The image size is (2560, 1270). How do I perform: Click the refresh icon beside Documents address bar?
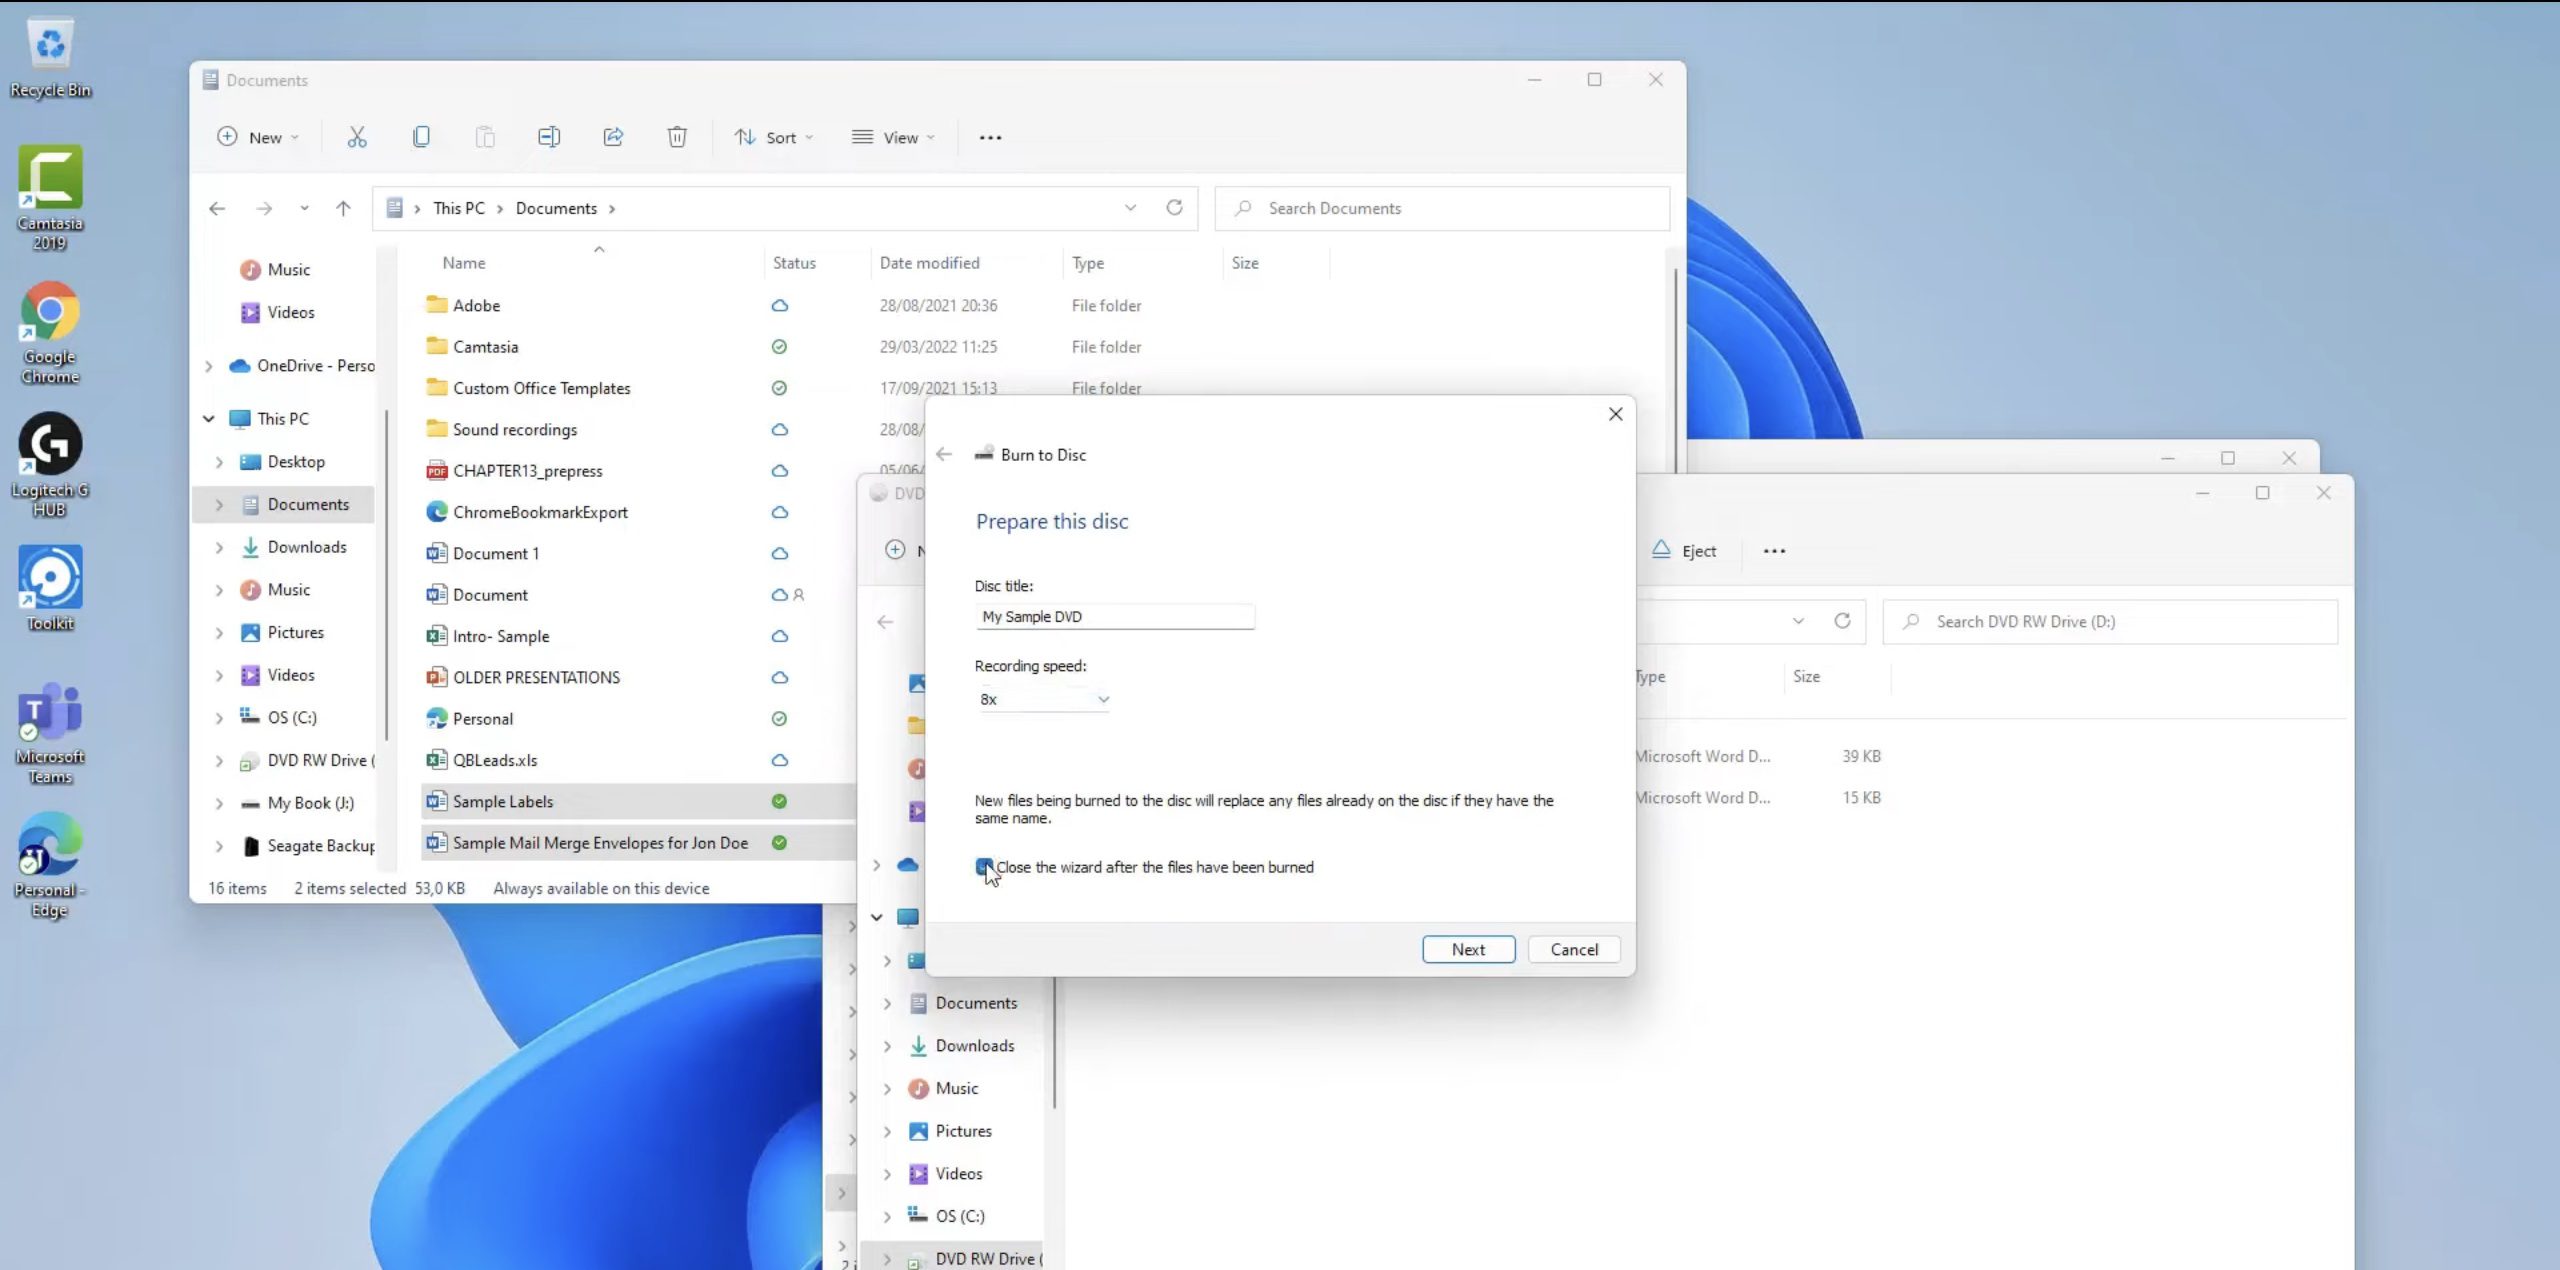(1174, 207)
